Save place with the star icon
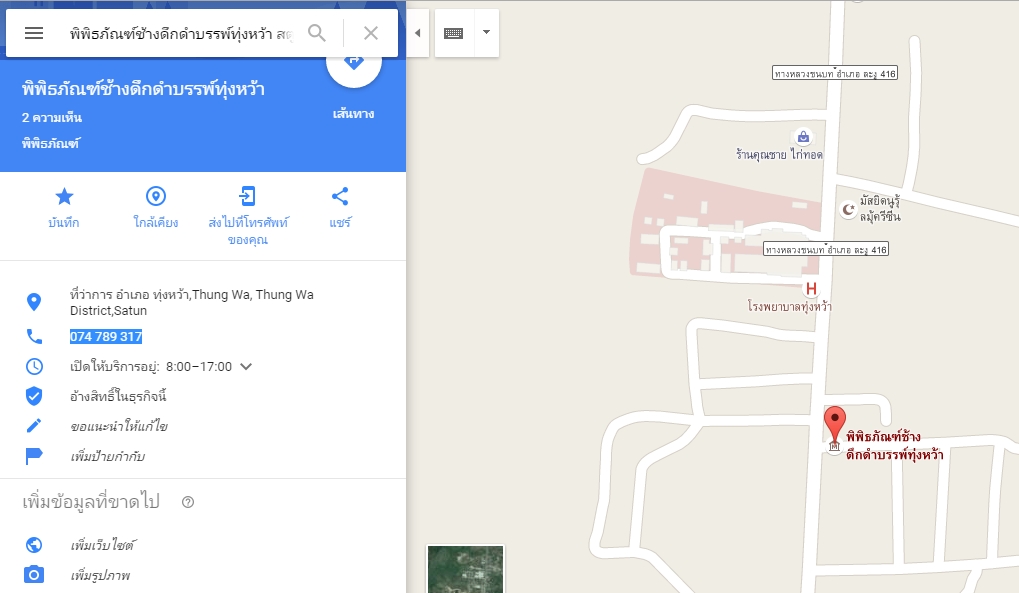Image resolution: width=1019 pixels, height=593 pixels. [x=64, y=196]
